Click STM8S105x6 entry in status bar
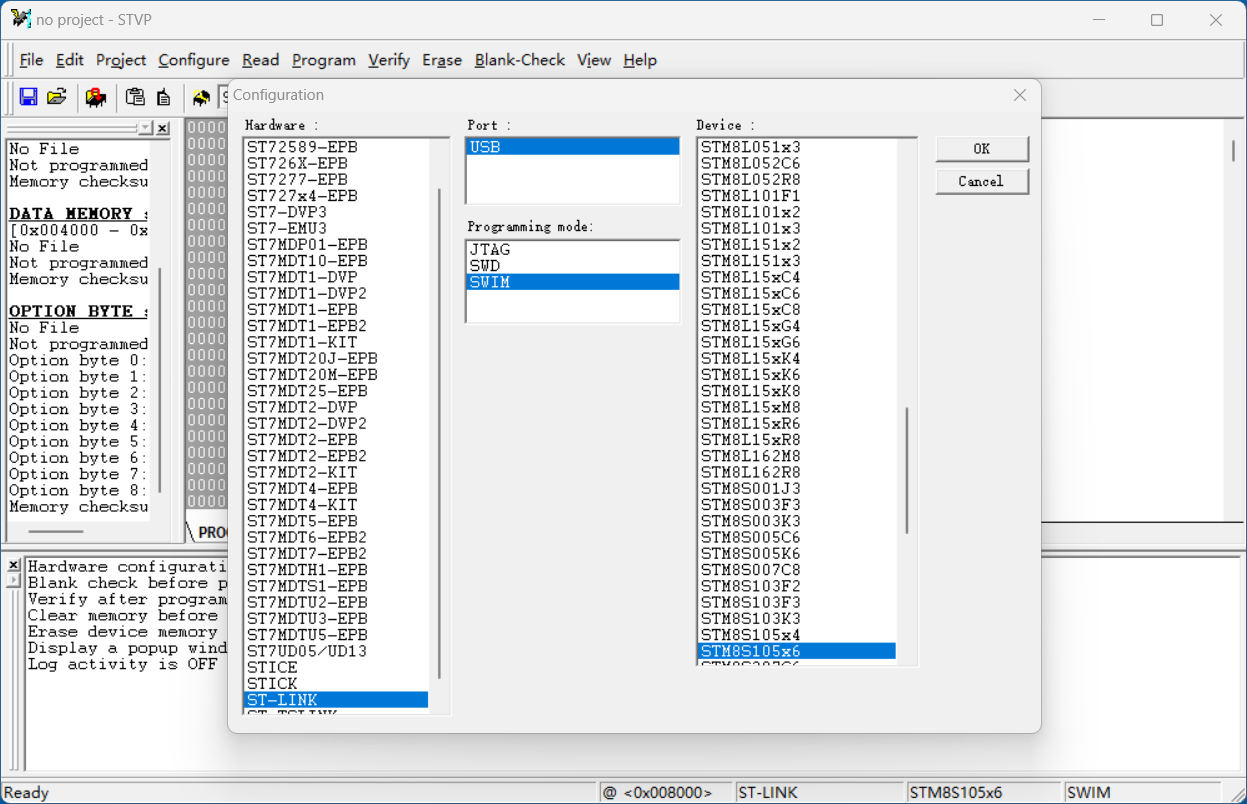 tap(984, 793)
